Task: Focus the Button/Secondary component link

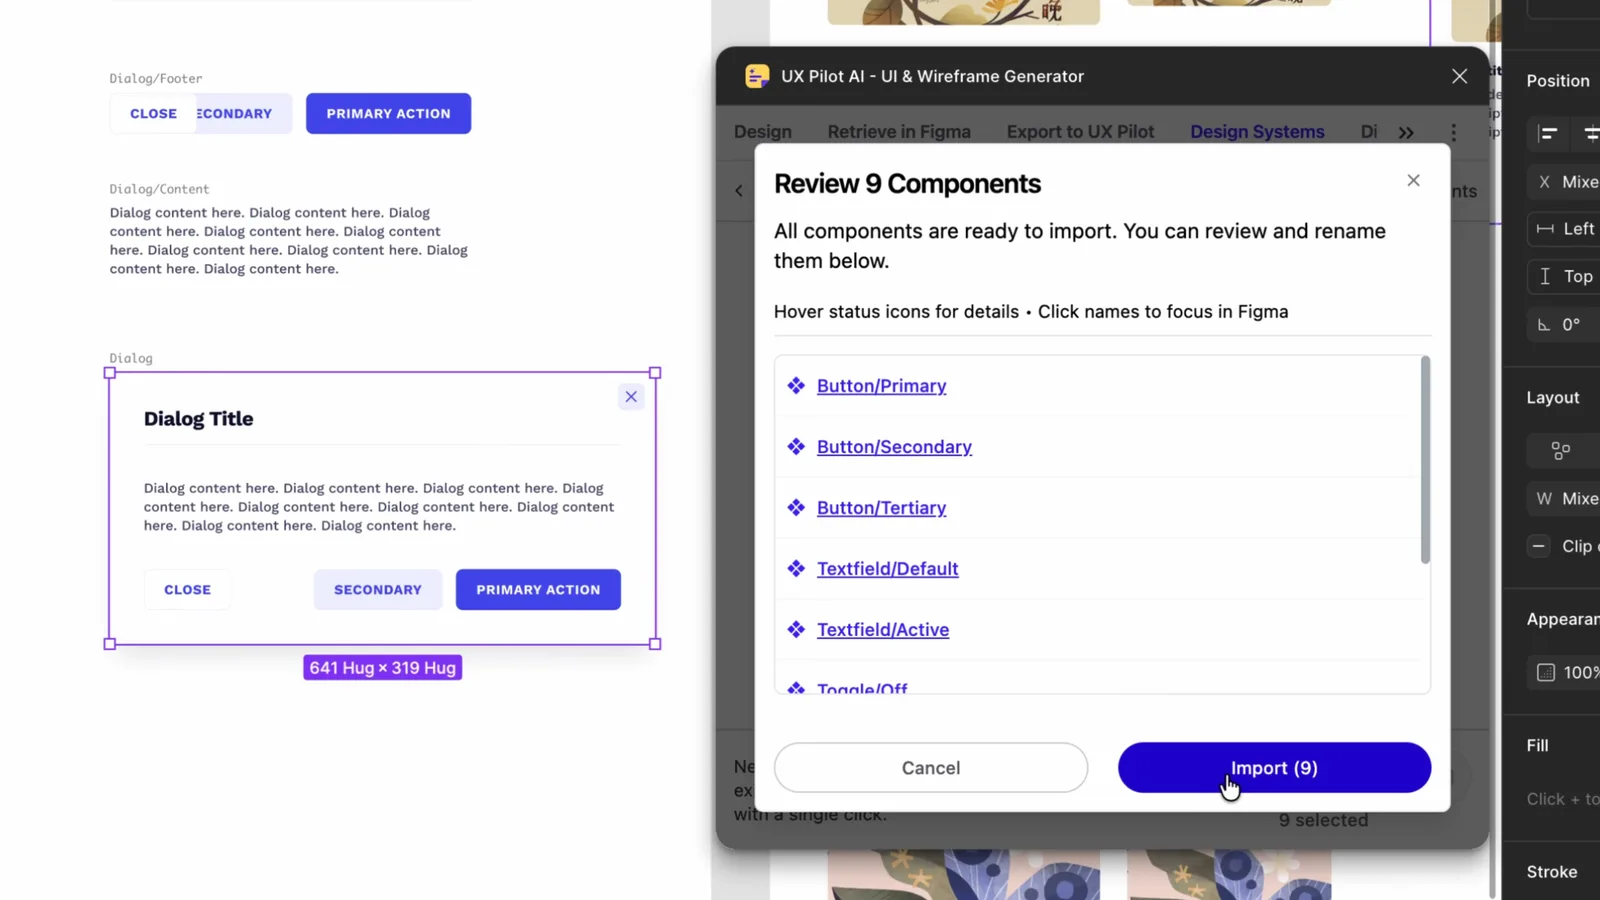Action: point(894,447)
